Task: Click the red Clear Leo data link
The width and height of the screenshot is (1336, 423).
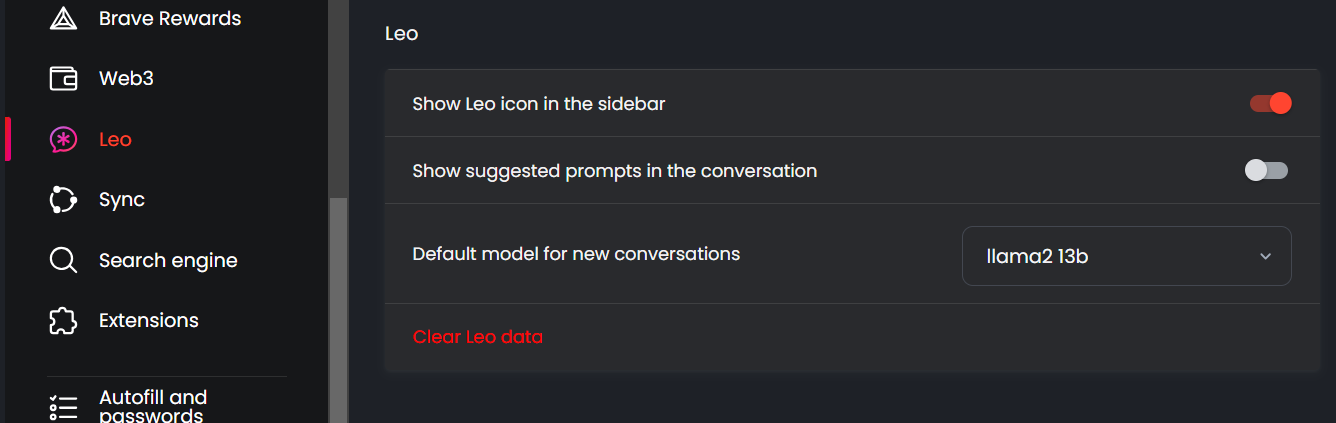Action: point(478,337)
